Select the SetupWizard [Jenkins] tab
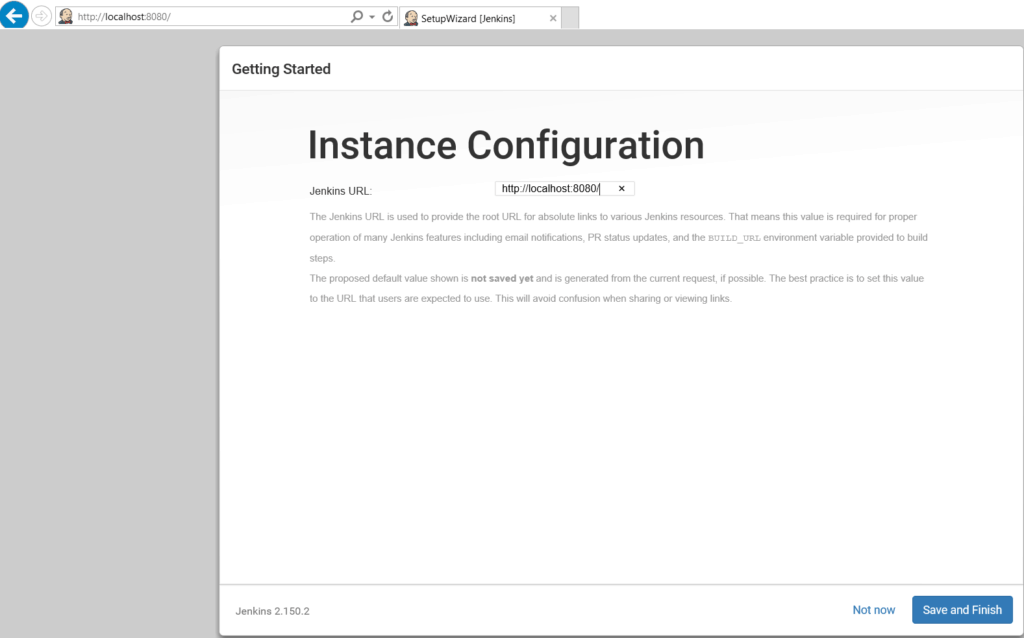Screen dimensions: 1024x638 tap(480, 18)
